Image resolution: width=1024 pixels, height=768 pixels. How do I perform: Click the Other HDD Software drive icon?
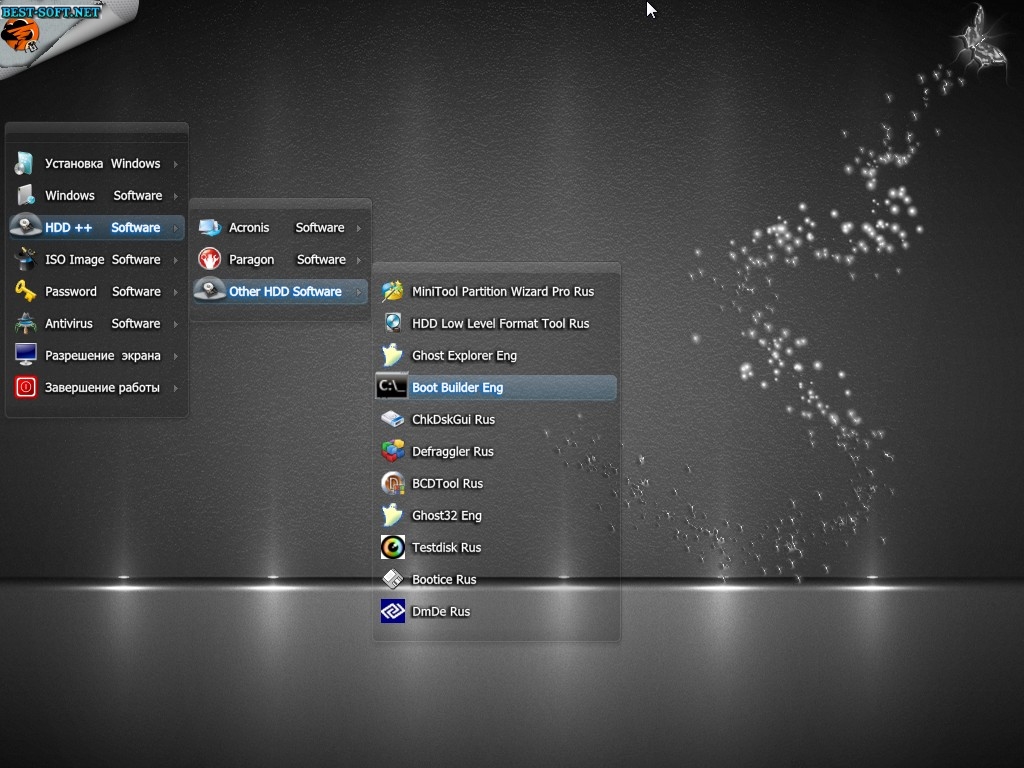(x=210, y=290)
